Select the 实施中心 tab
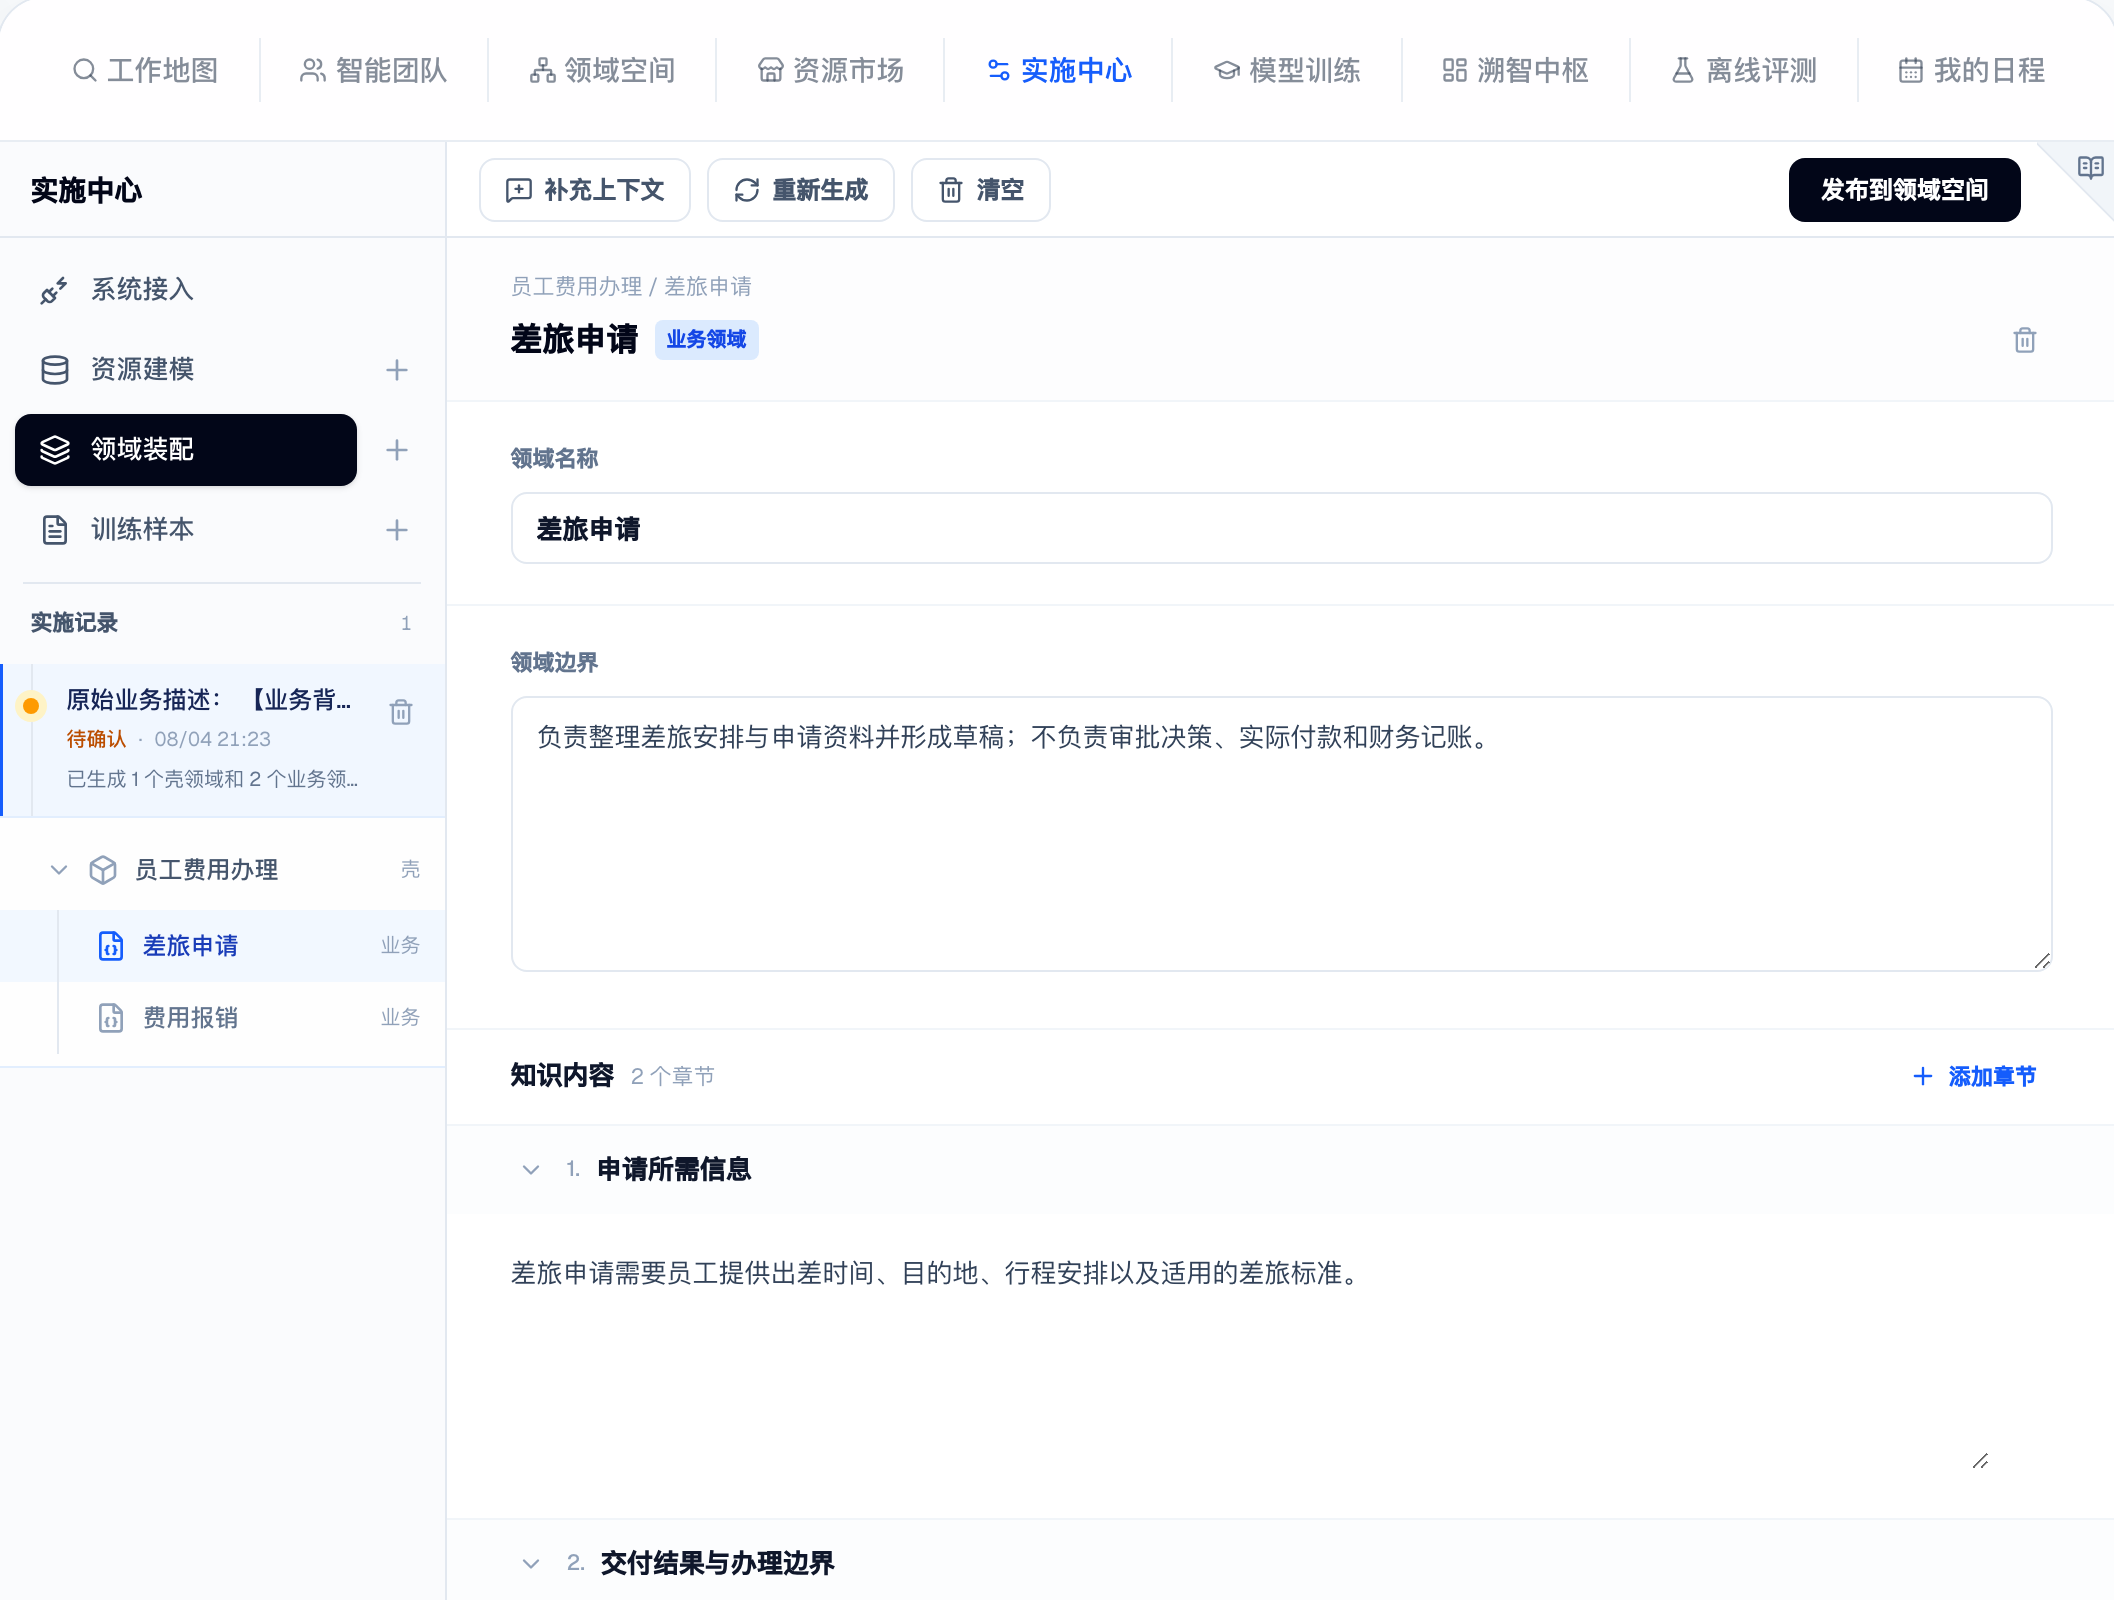This screenshot has width=2114, height=1600. coord(1058,70)
